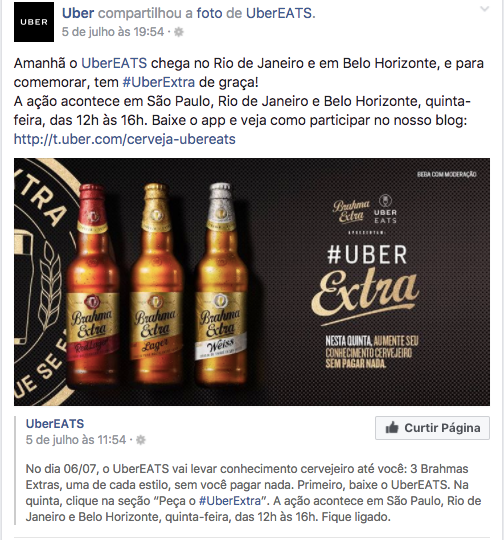The width and height of the screenshot is (504, 540).
Task: Click the thumbs-up icon on Curtir Página
Action: 392,428
